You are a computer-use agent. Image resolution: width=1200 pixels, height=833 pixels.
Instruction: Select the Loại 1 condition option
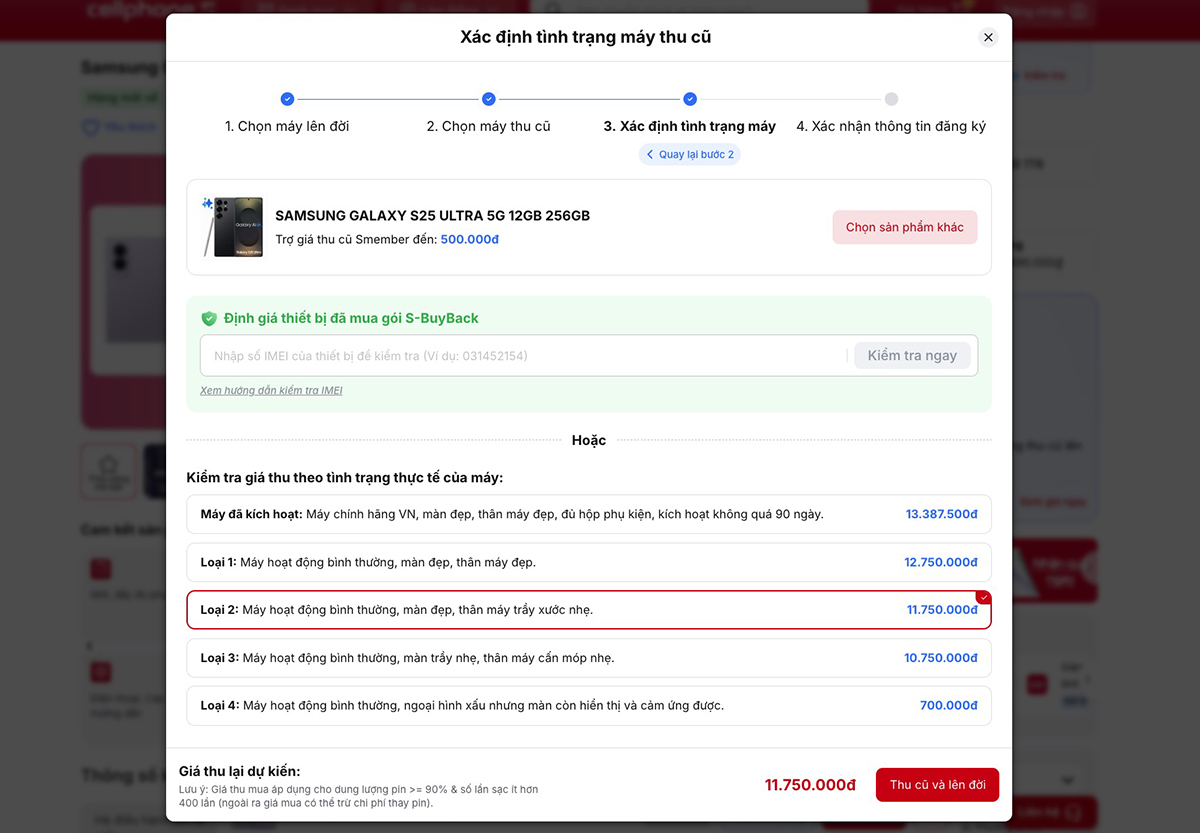click(589, 562)
